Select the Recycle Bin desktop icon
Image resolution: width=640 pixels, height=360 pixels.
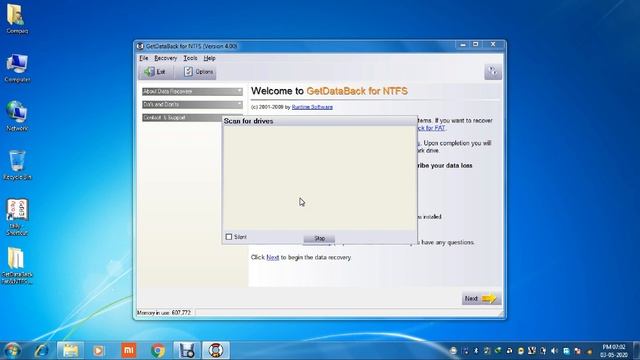(17, 165)
